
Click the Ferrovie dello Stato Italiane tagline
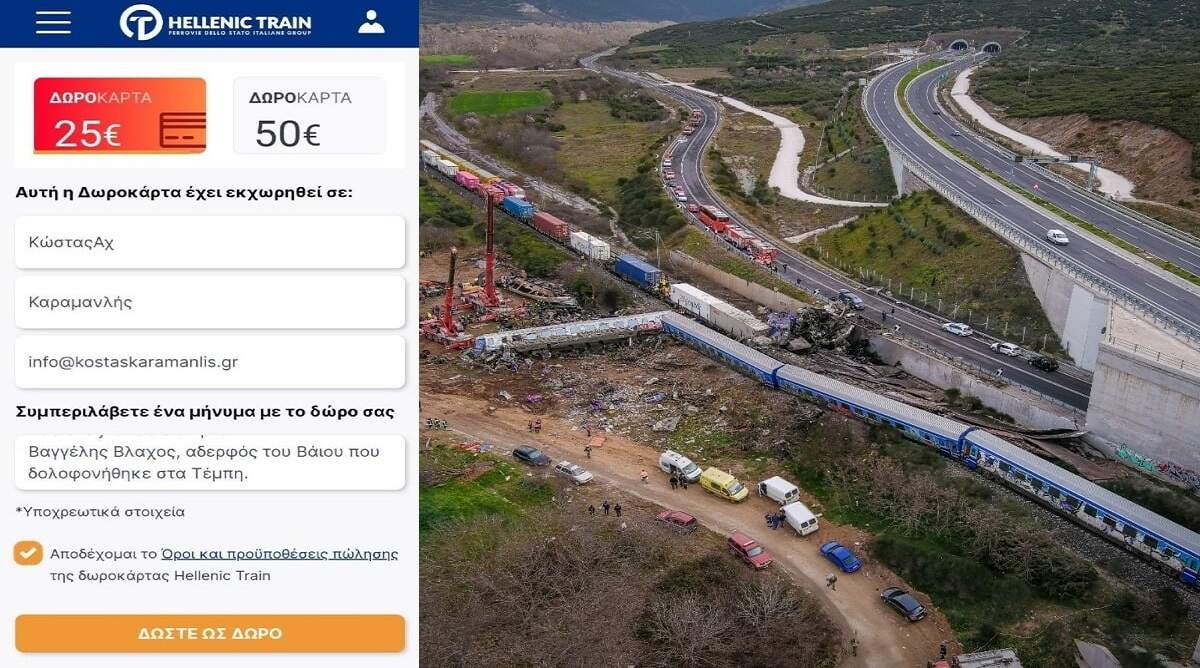coord(240,35)
